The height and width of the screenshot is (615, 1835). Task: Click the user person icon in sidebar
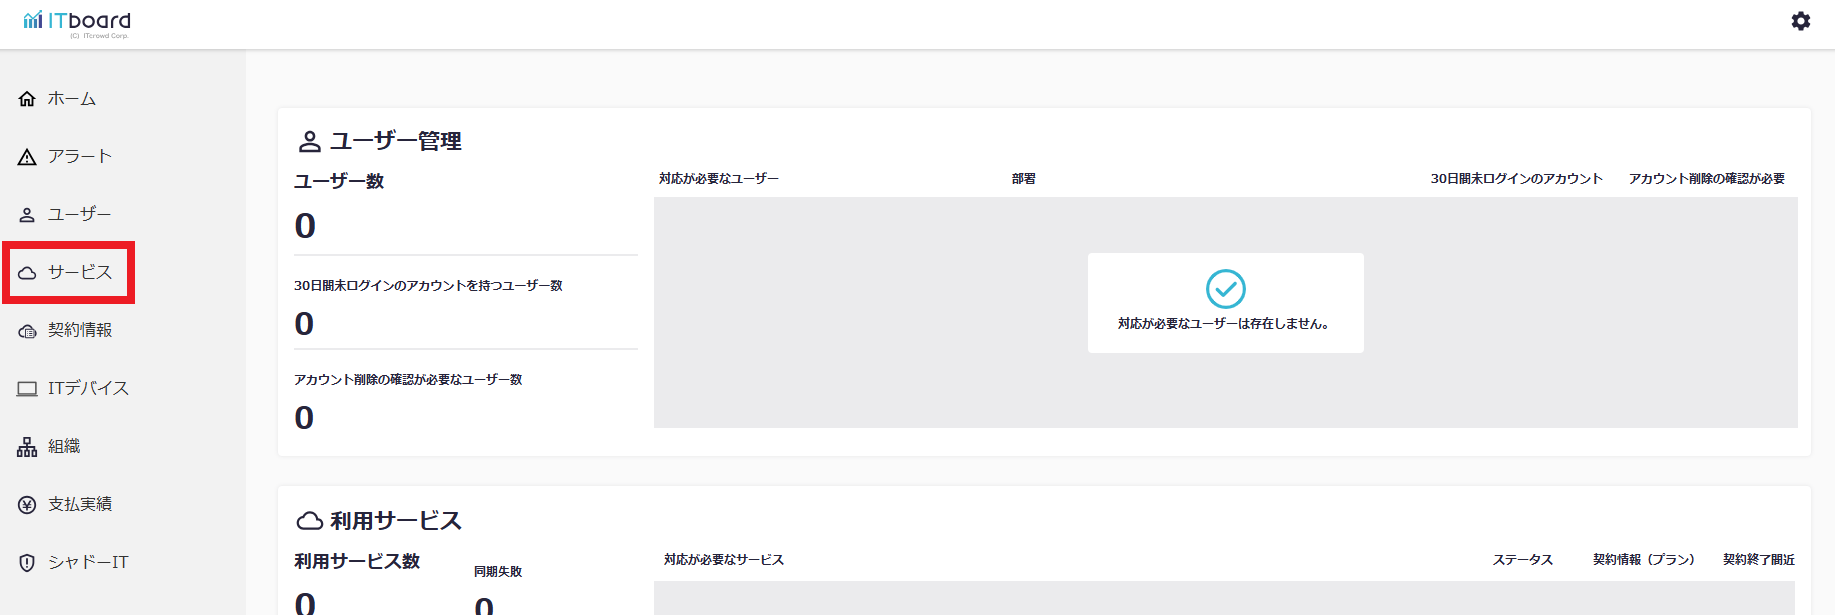click(27, 215)
